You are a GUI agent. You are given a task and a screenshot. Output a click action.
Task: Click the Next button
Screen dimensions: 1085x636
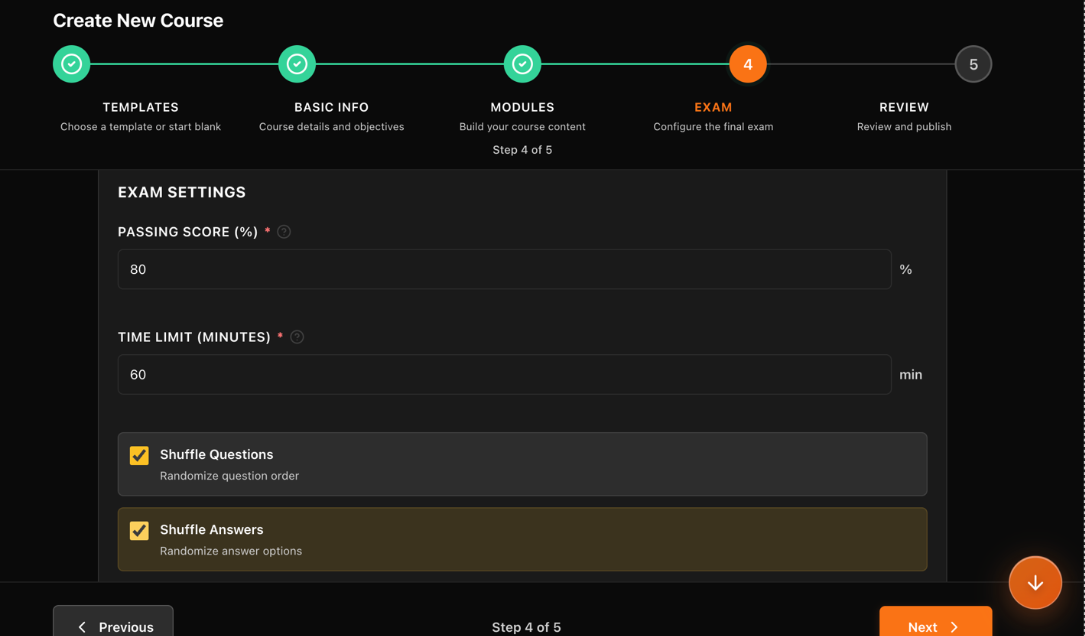click(x=935, y=624)
